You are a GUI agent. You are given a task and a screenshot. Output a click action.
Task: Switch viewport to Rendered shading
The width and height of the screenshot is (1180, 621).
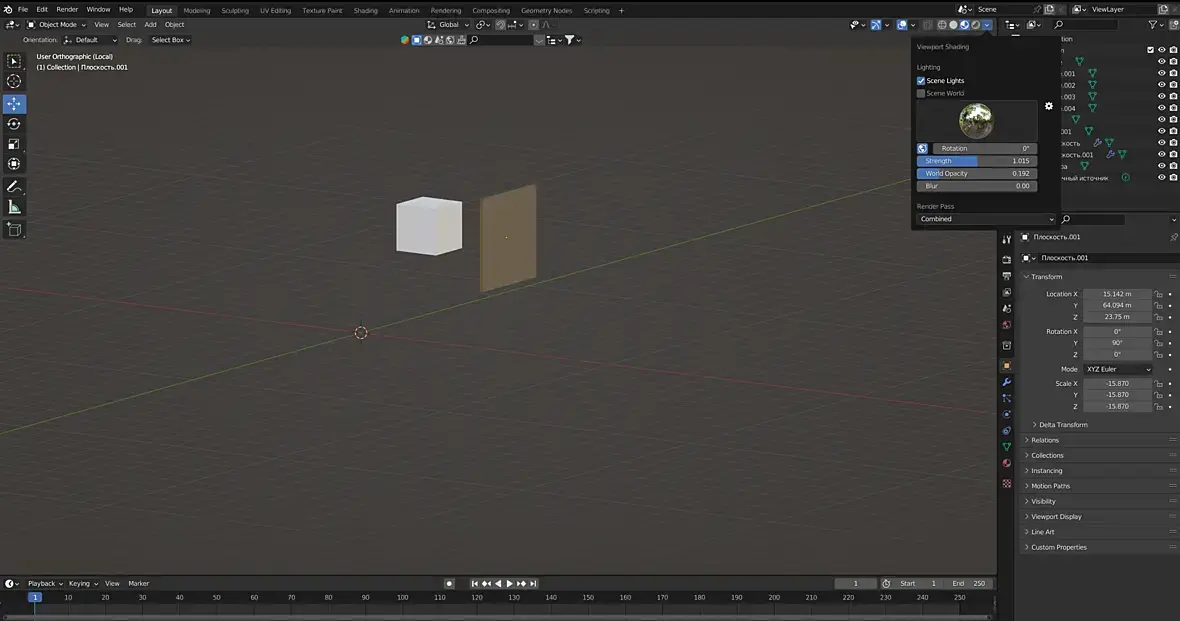976,25
